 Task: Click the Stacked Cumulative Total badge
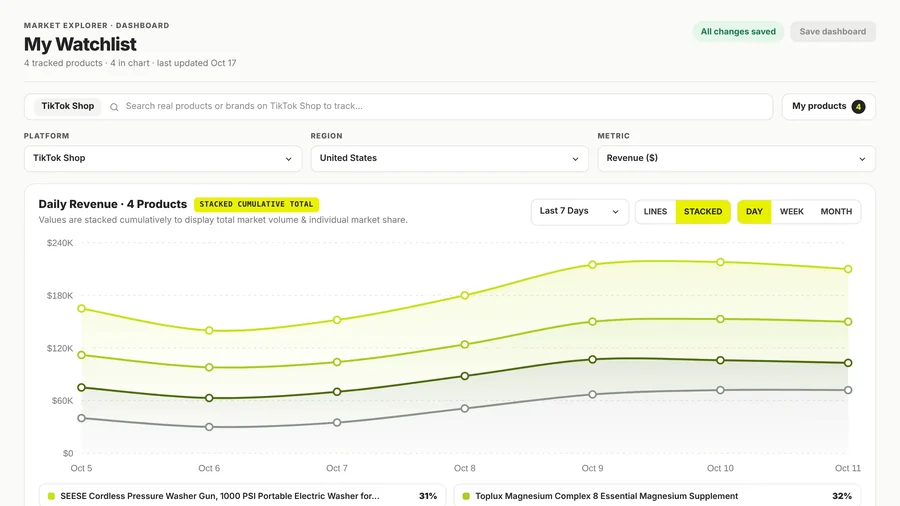tap(256, 204)
